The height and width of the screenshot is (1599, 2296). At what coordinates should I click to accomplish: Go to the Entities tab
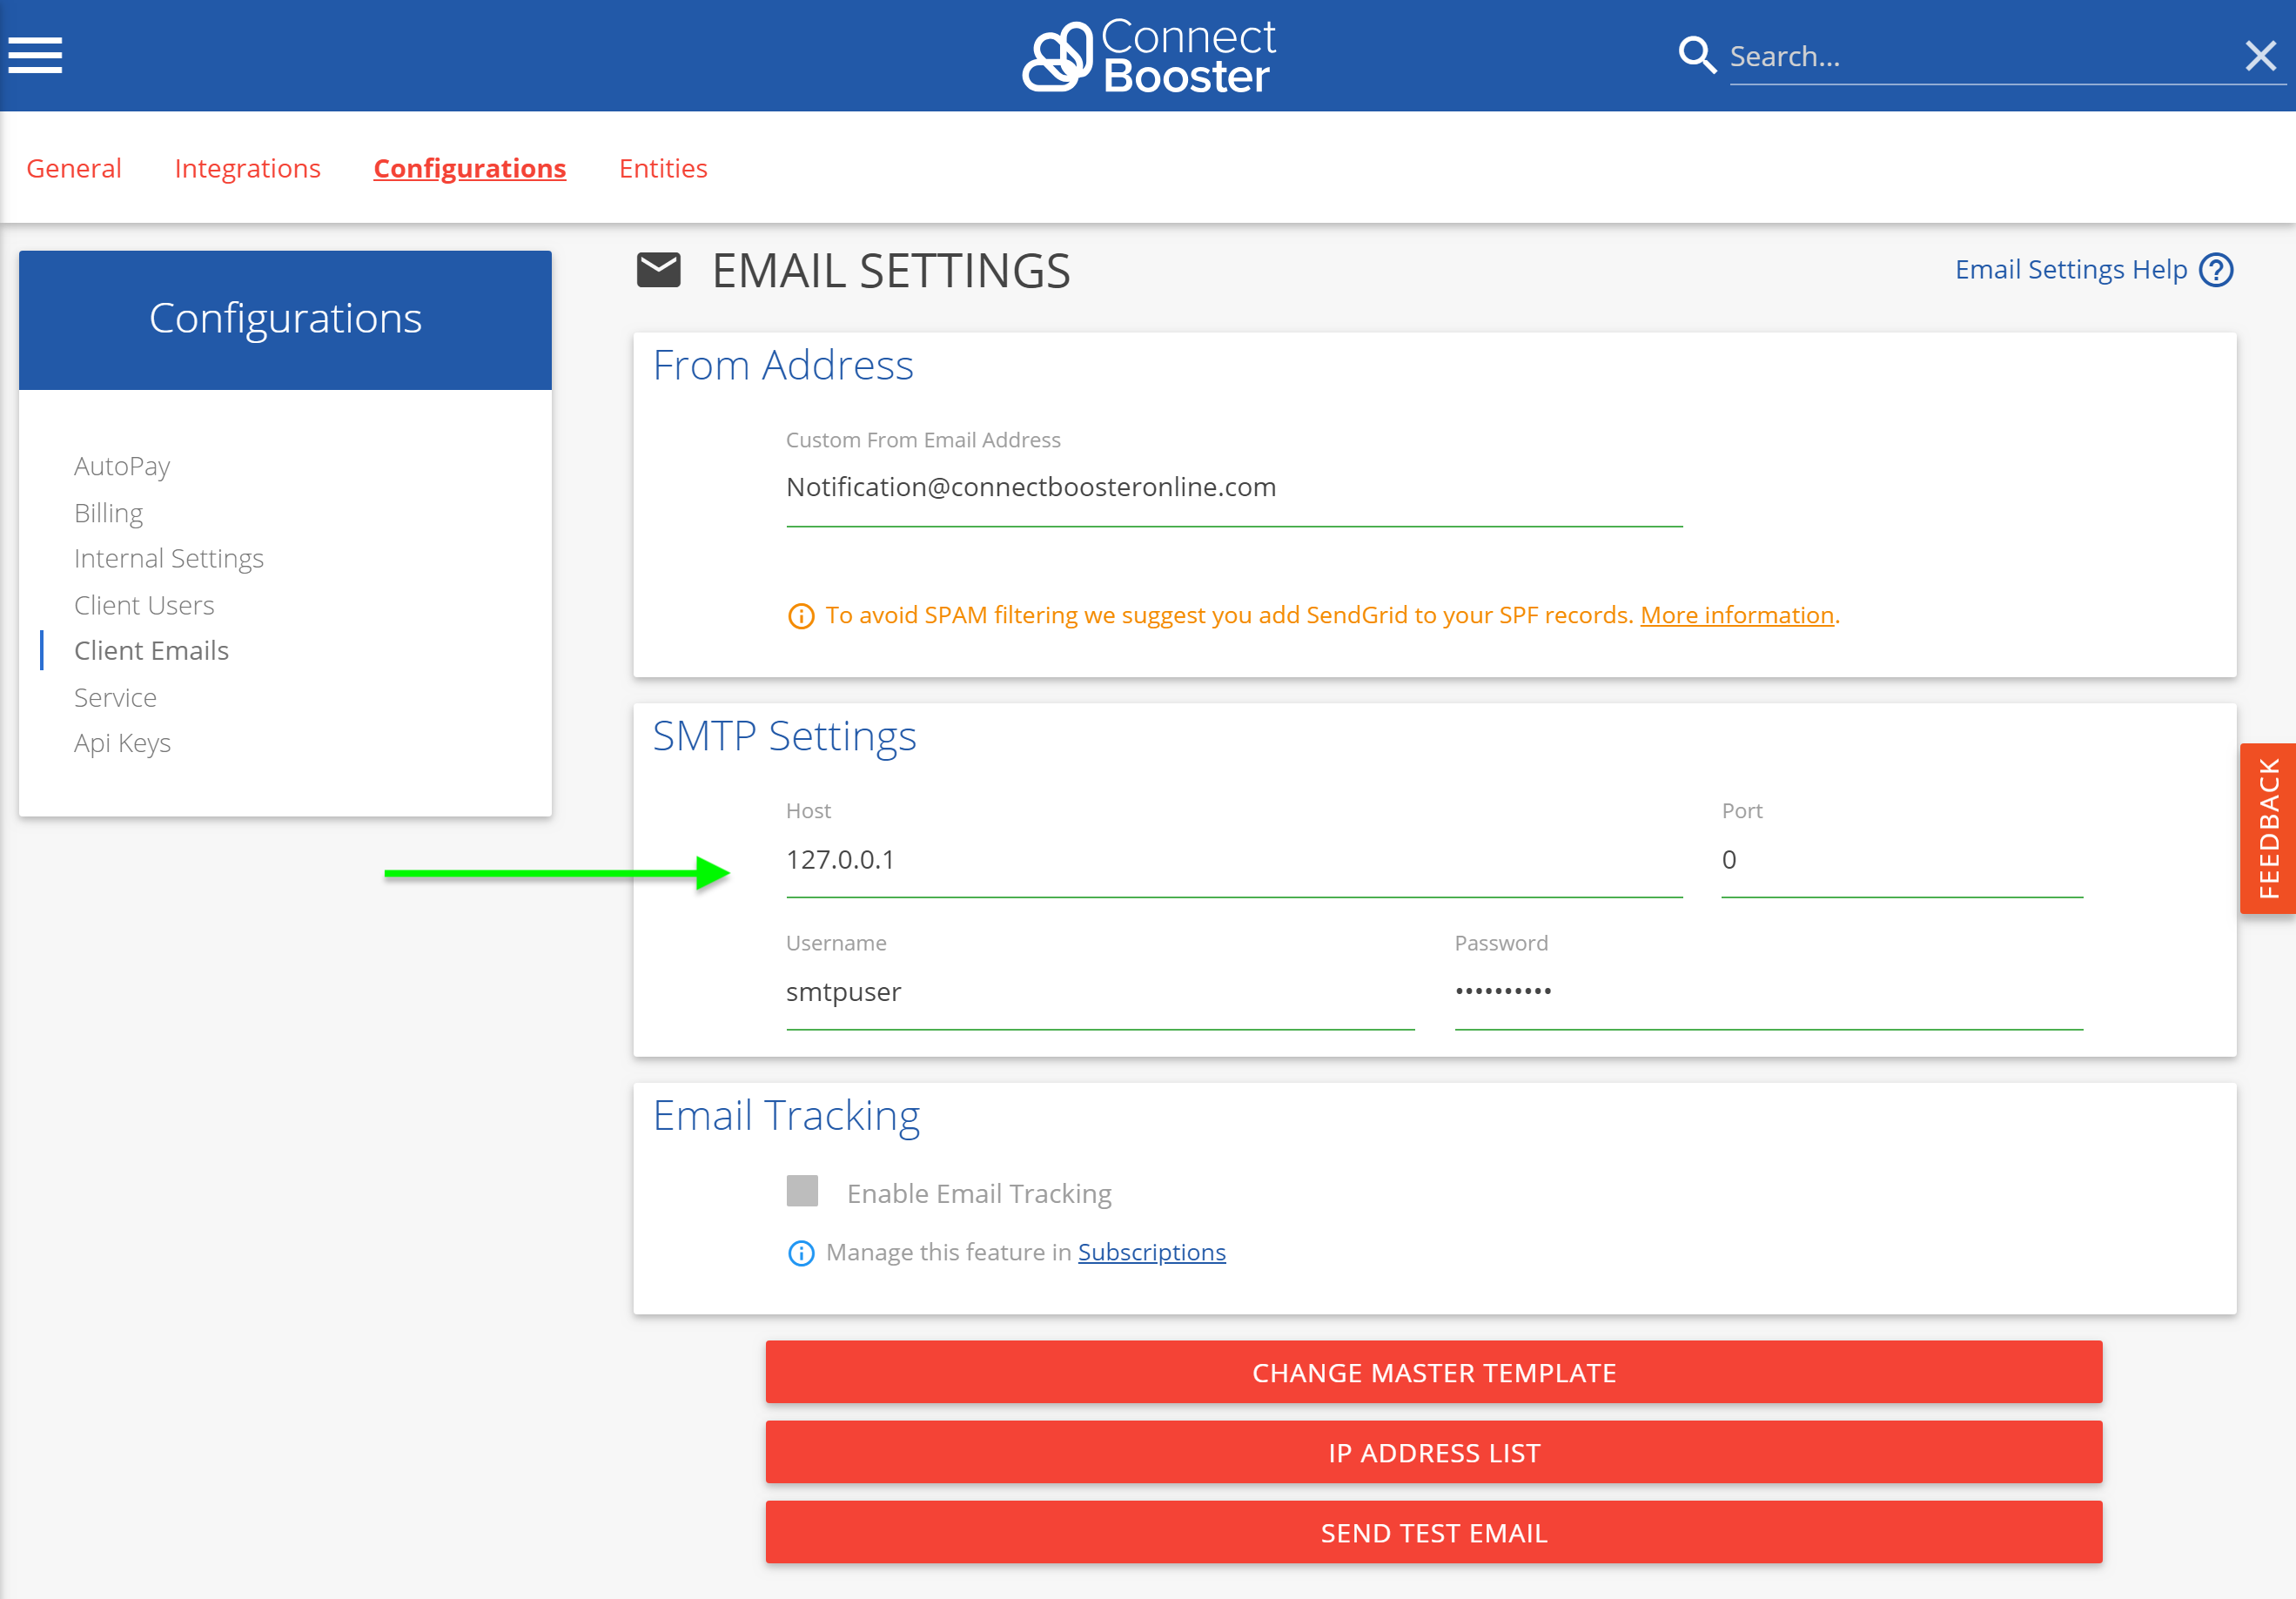[662, 168]
